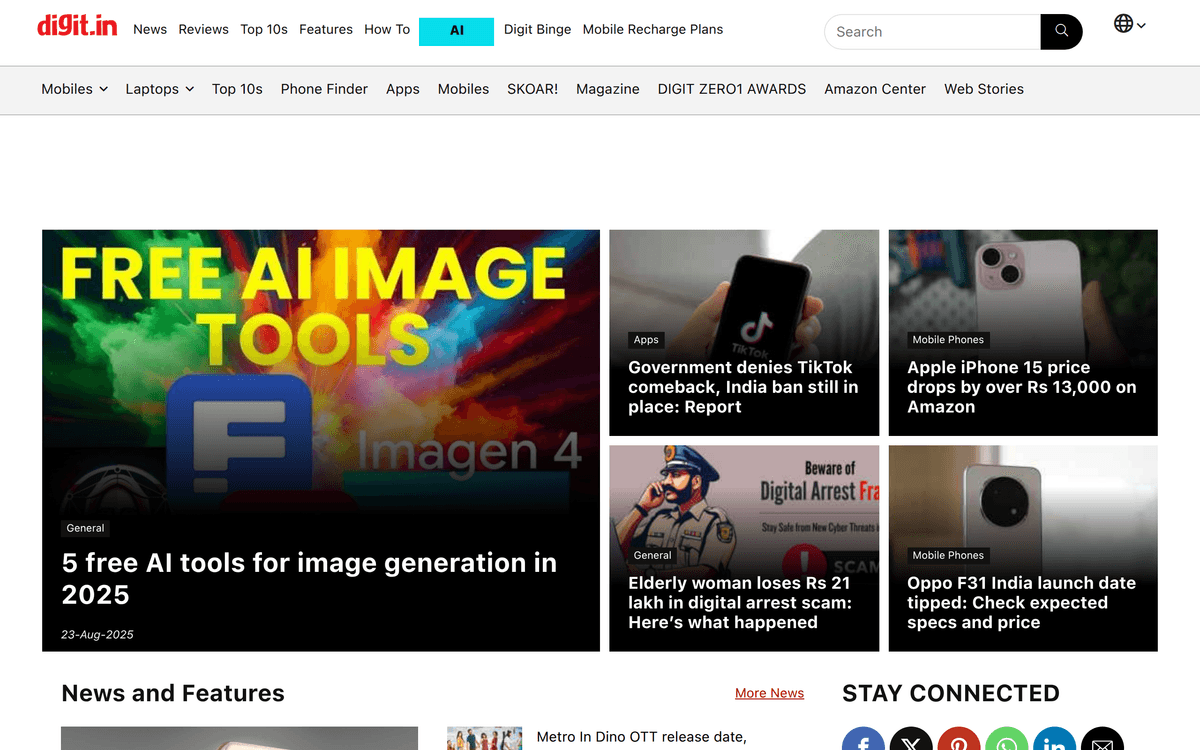Click the 23-Aug-2025 date text
Image resolution: width=1200 pixels, height=750 pixels.
point(97,635)
